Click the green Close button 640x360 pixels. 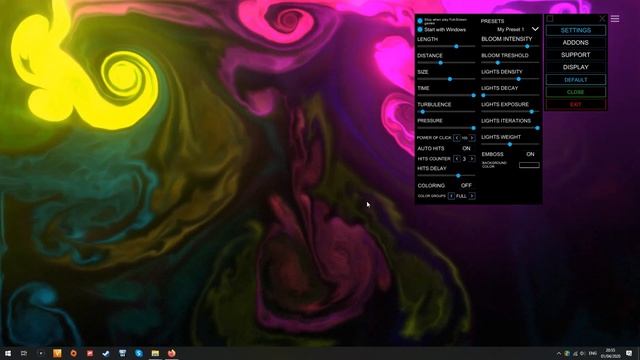pos(576,92)
